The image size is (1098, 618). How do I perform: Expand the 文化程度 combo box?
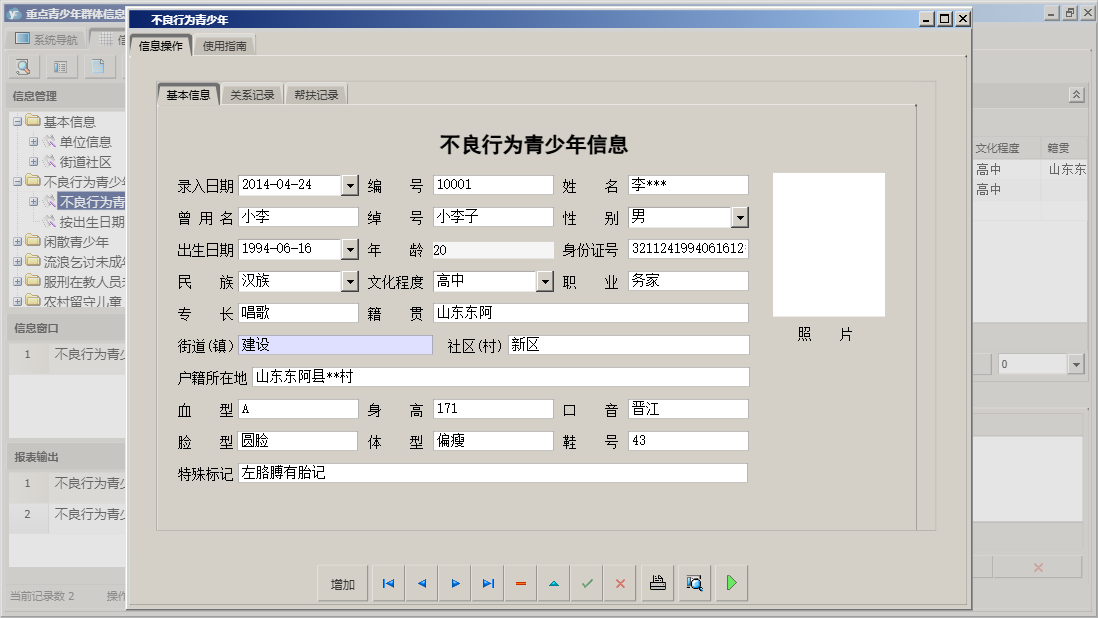544,282
